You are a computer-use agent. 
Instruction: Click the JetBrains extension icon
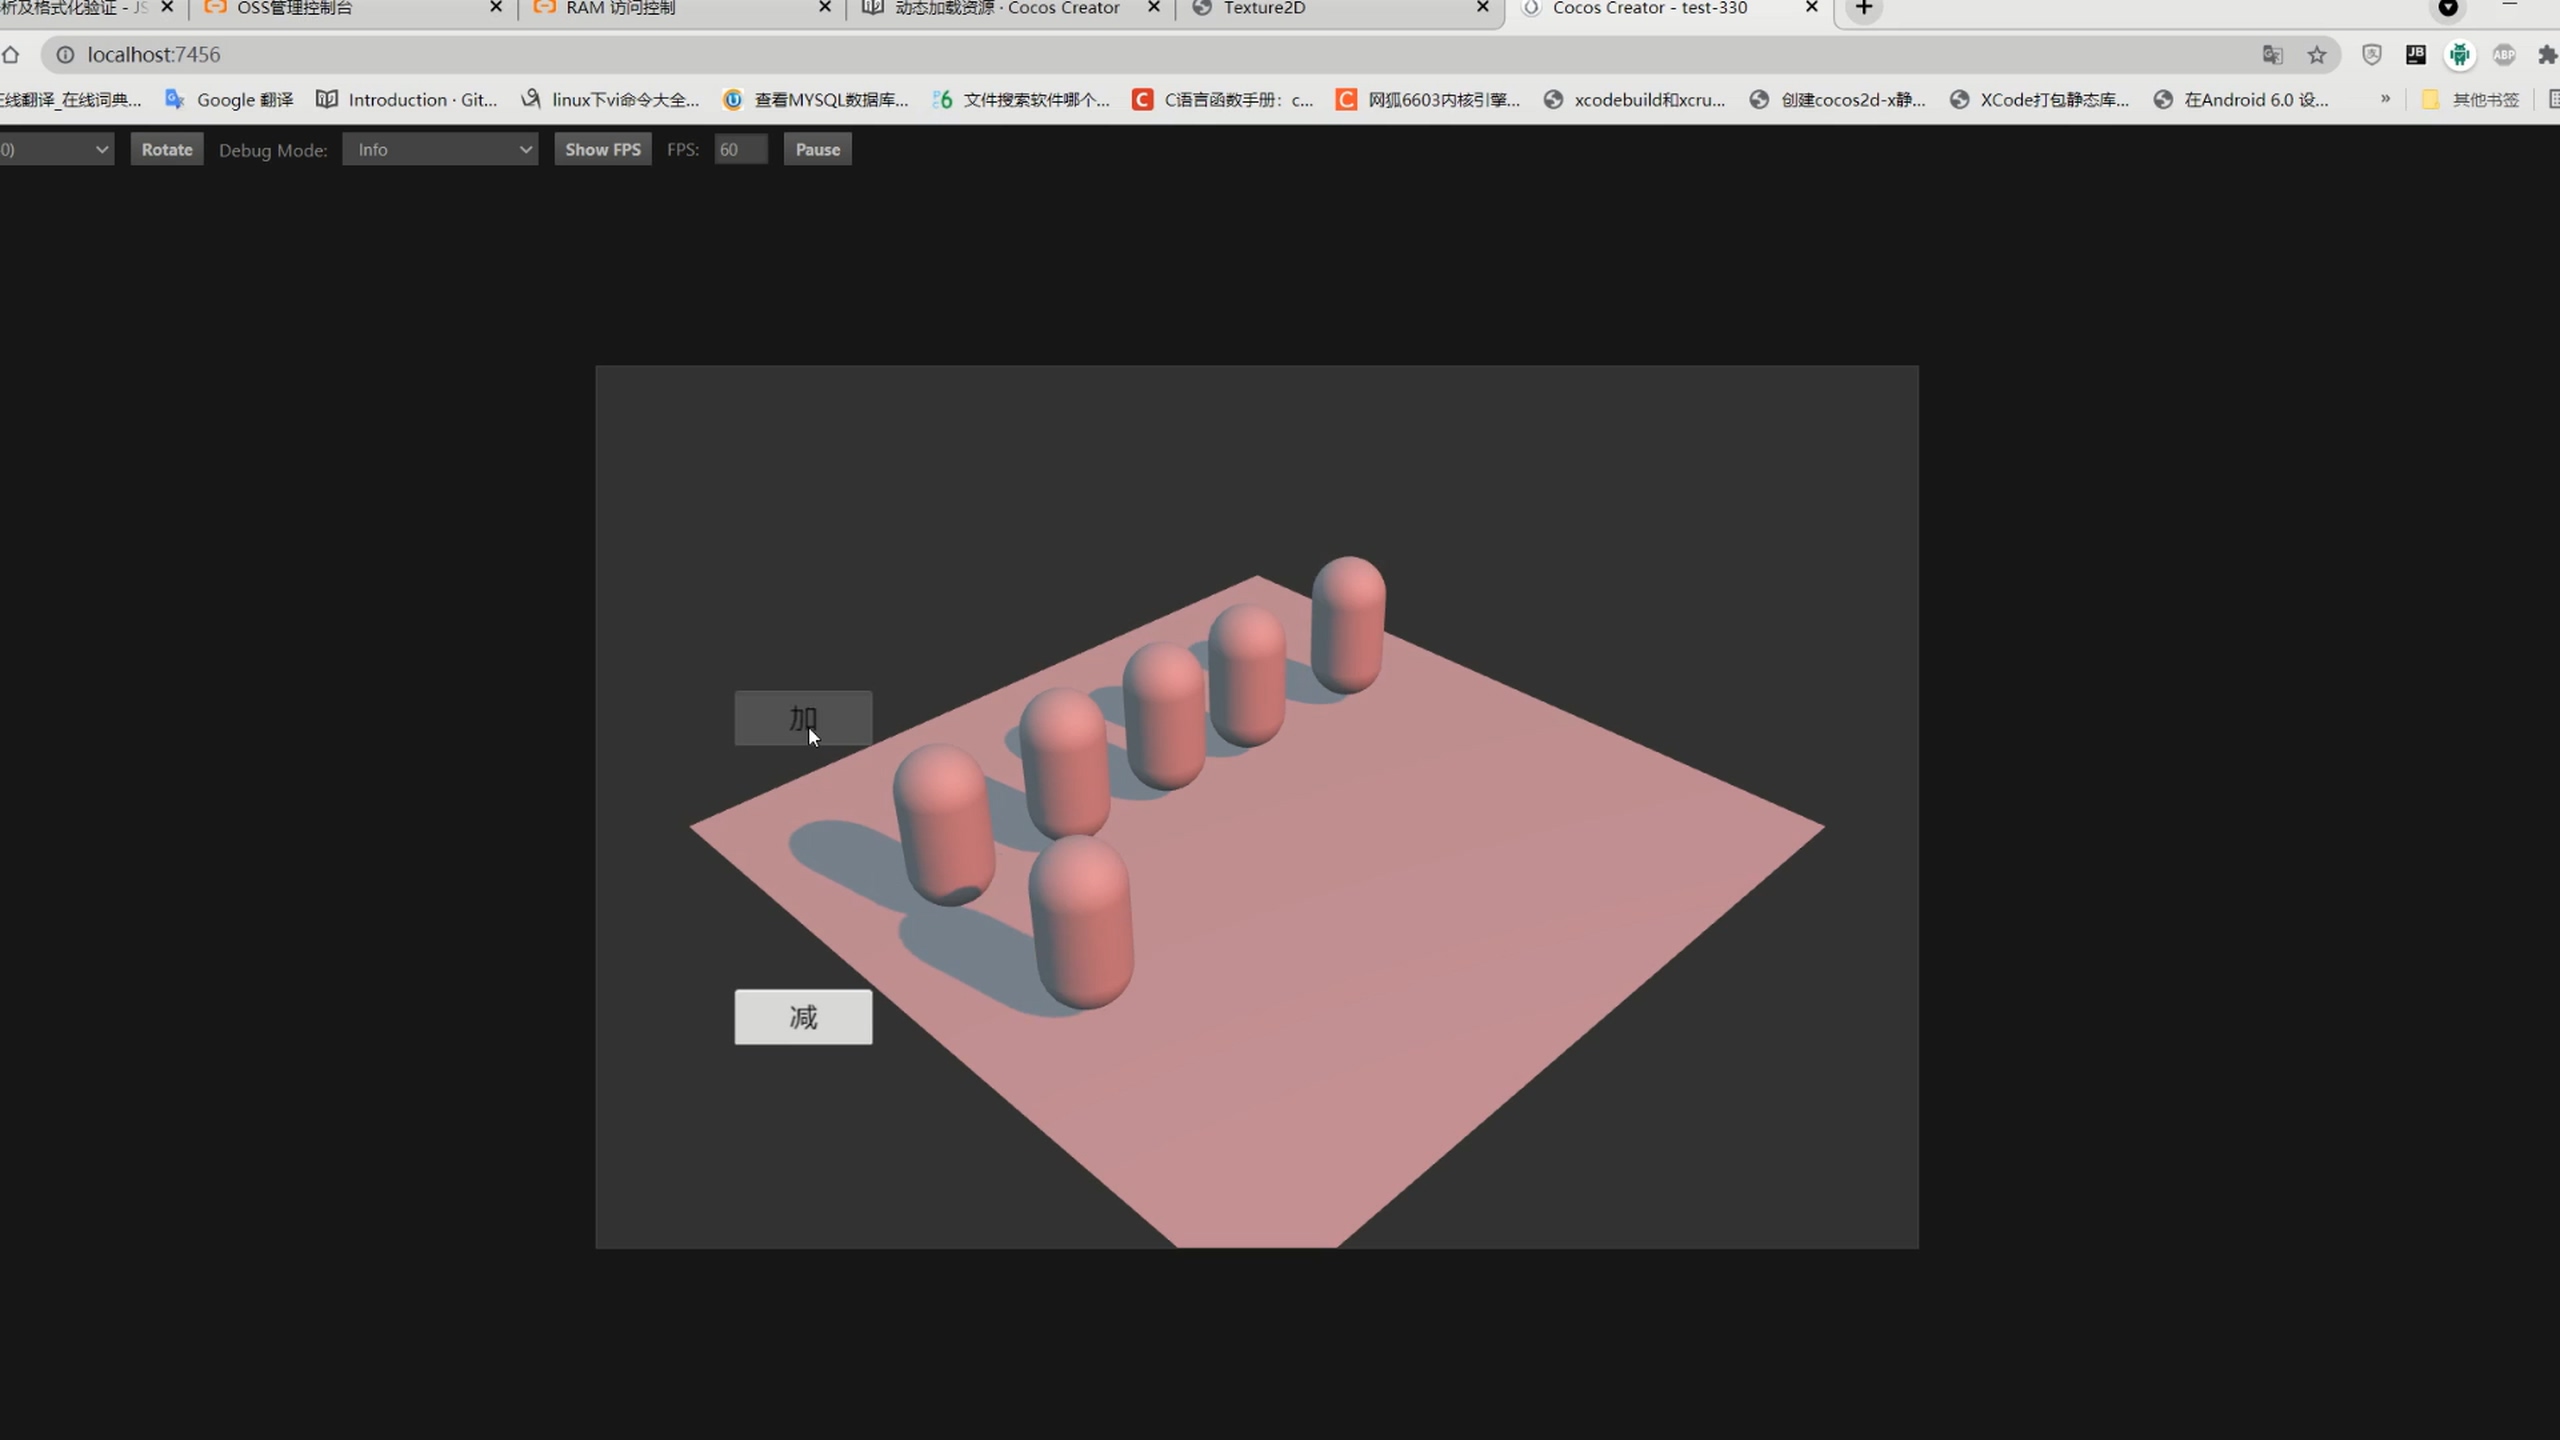(x=2415, y=55)
